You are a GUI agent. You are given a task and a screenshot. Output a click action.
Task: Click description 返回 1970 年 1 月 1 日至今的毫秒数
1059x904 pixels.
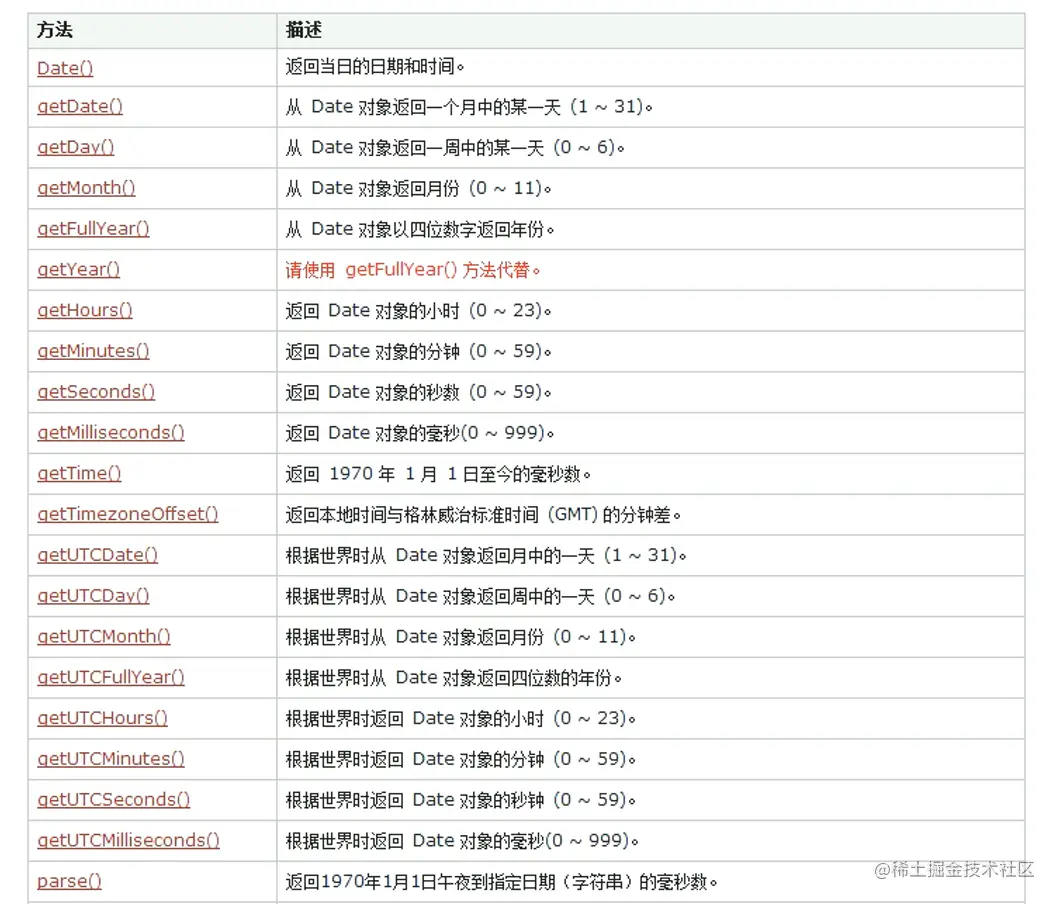pyautogui.click(x=438, y=474)
